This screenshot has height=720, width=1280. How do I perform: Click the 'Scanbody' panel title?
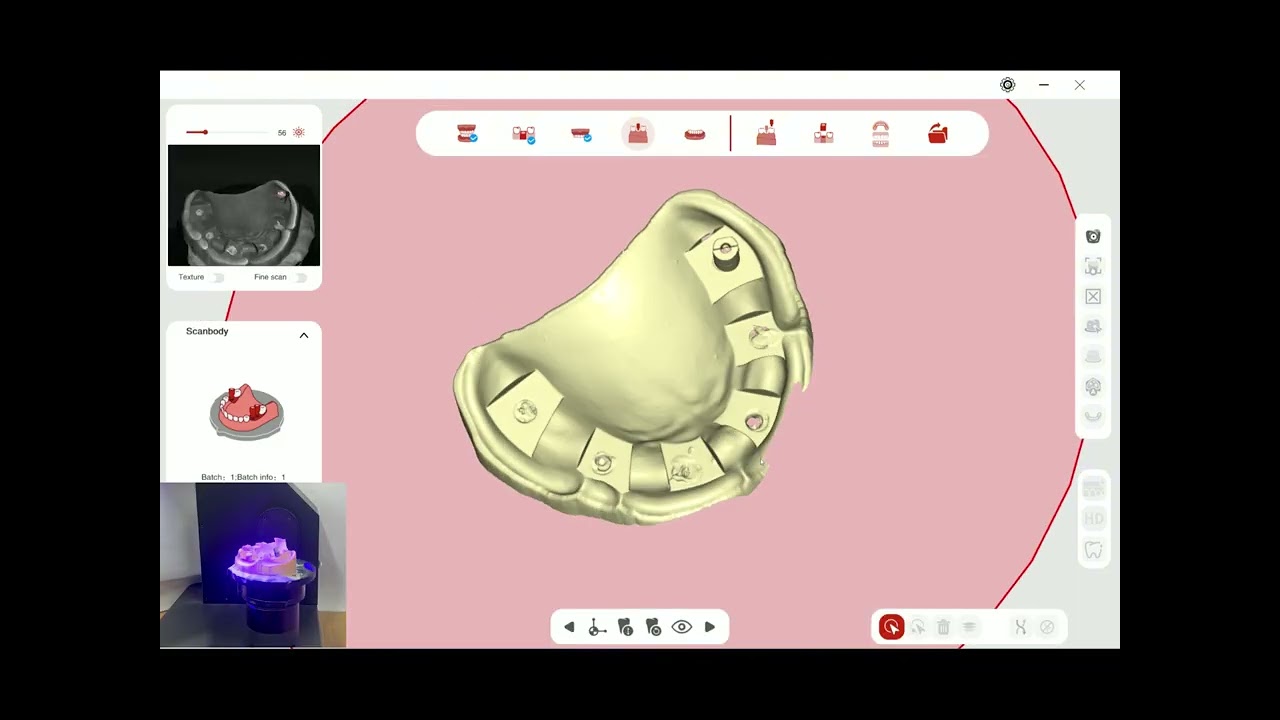tap(207, 331)
